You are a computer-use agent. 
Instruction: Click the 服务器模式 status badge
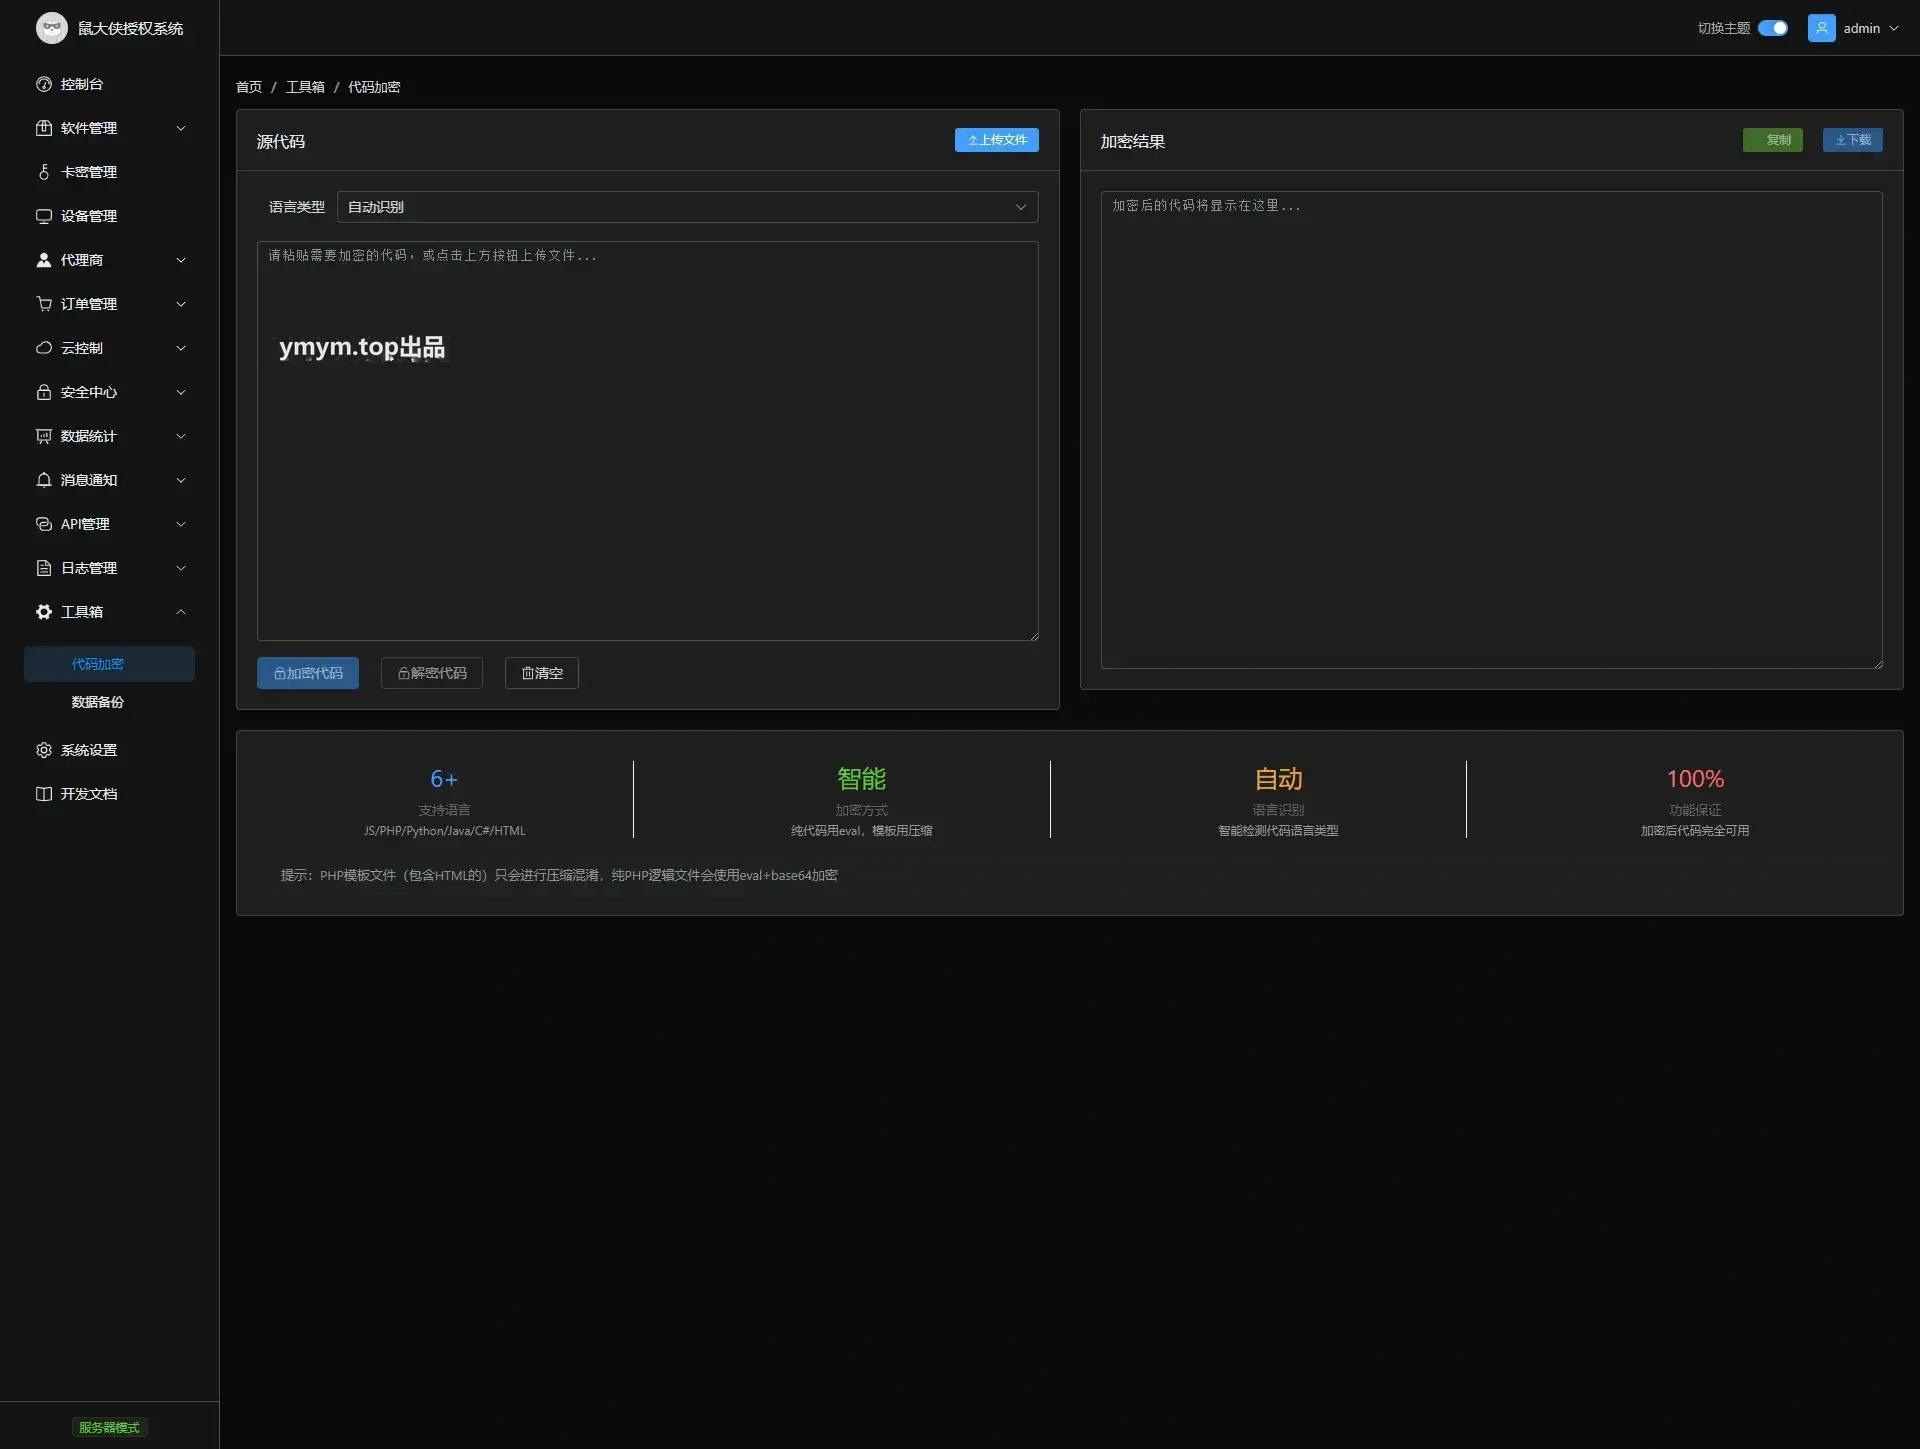(109, 1427)
